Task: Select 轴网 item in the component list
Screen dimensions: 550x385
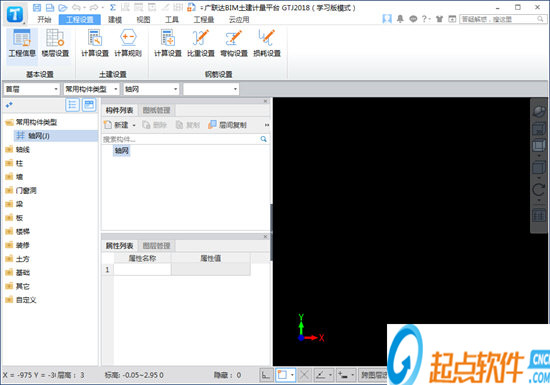Action: click(x=121, y=151)
